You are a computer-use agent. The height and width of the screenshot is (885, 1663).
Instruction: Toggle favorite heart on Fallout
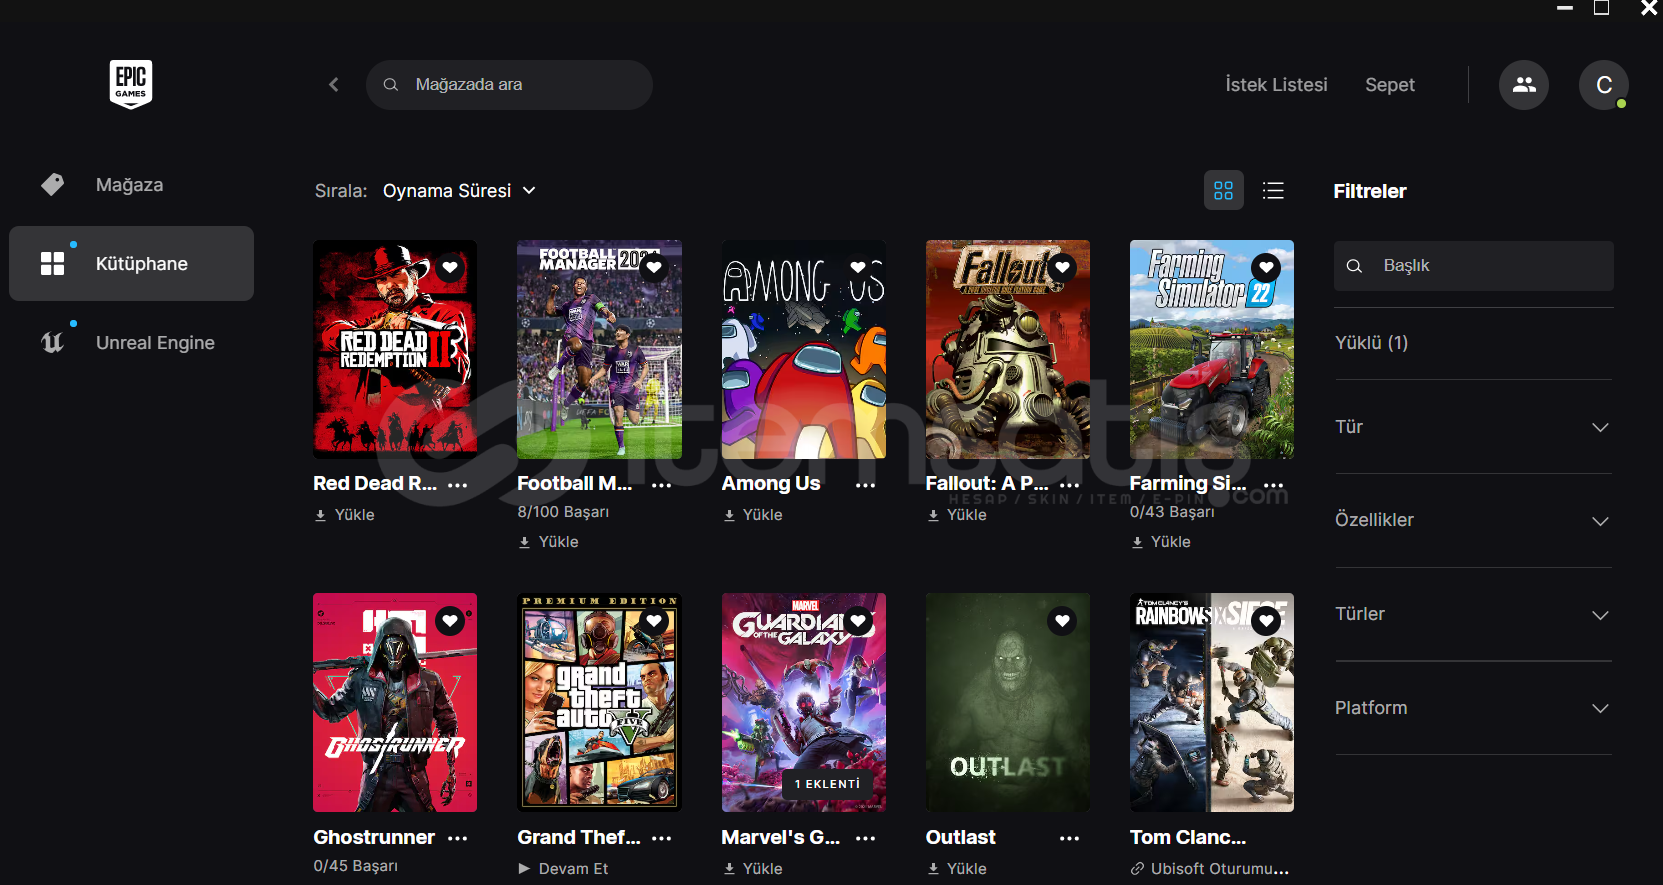(x=1062, y=267)
